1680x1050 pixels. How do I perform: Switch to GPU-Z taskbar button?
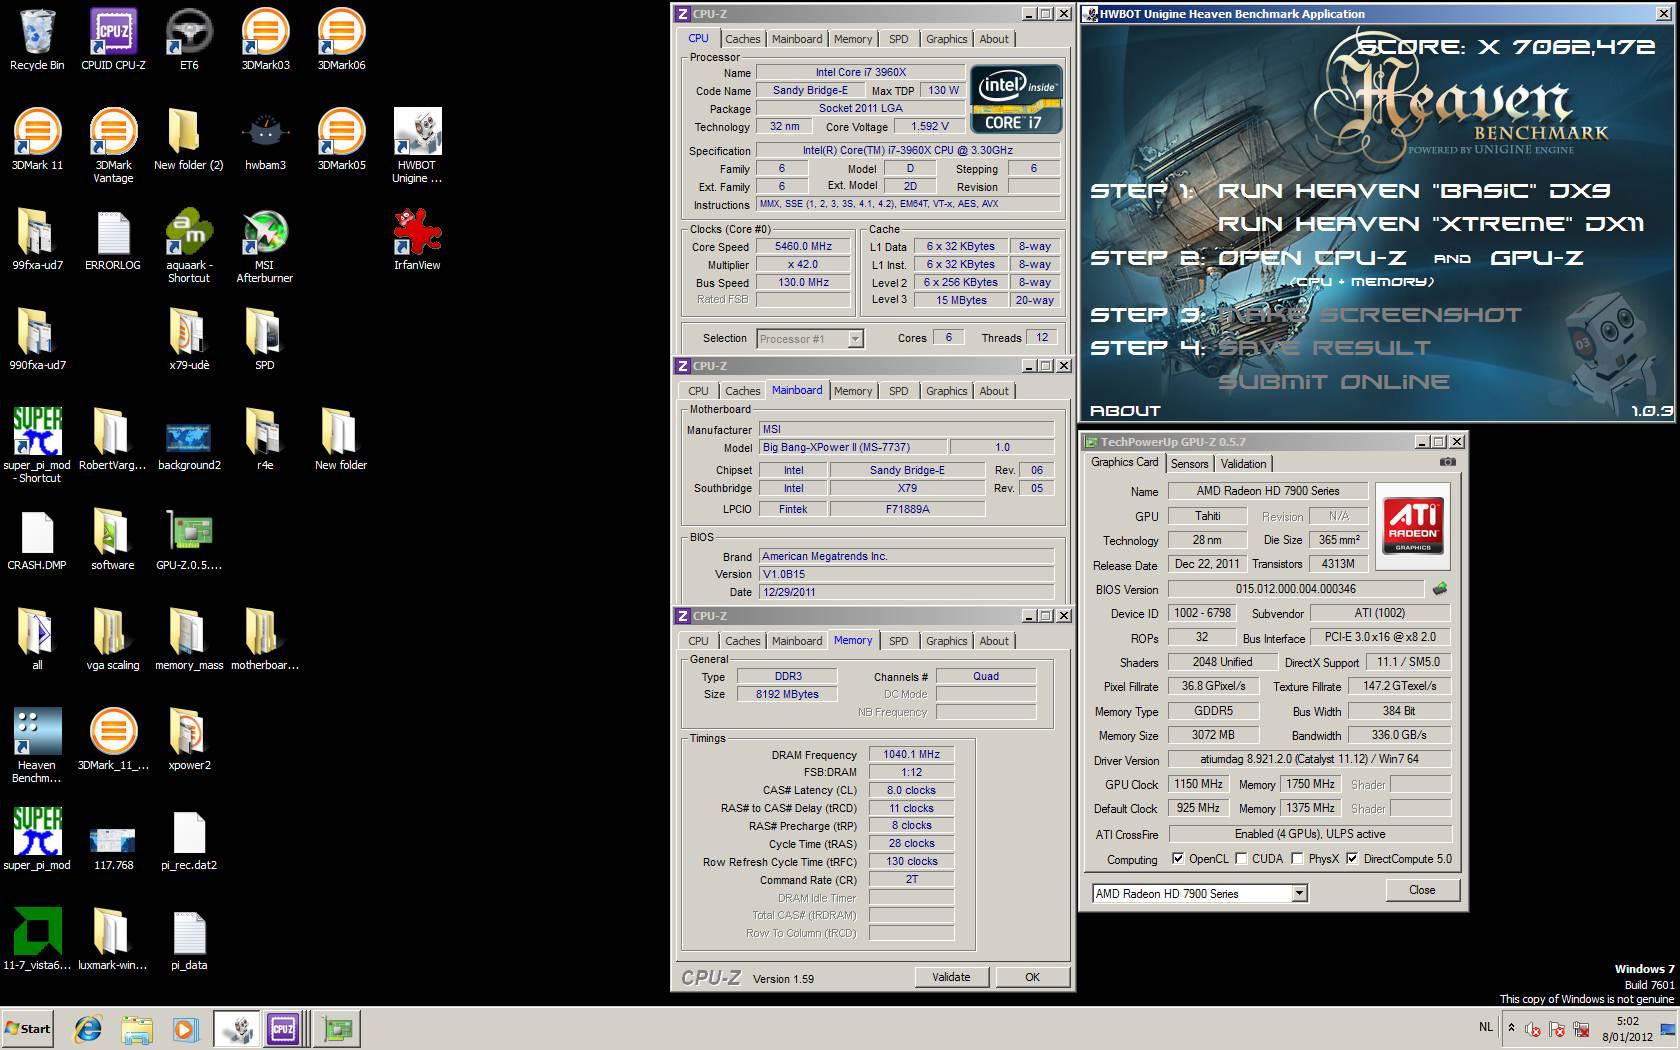[338, 1028]
